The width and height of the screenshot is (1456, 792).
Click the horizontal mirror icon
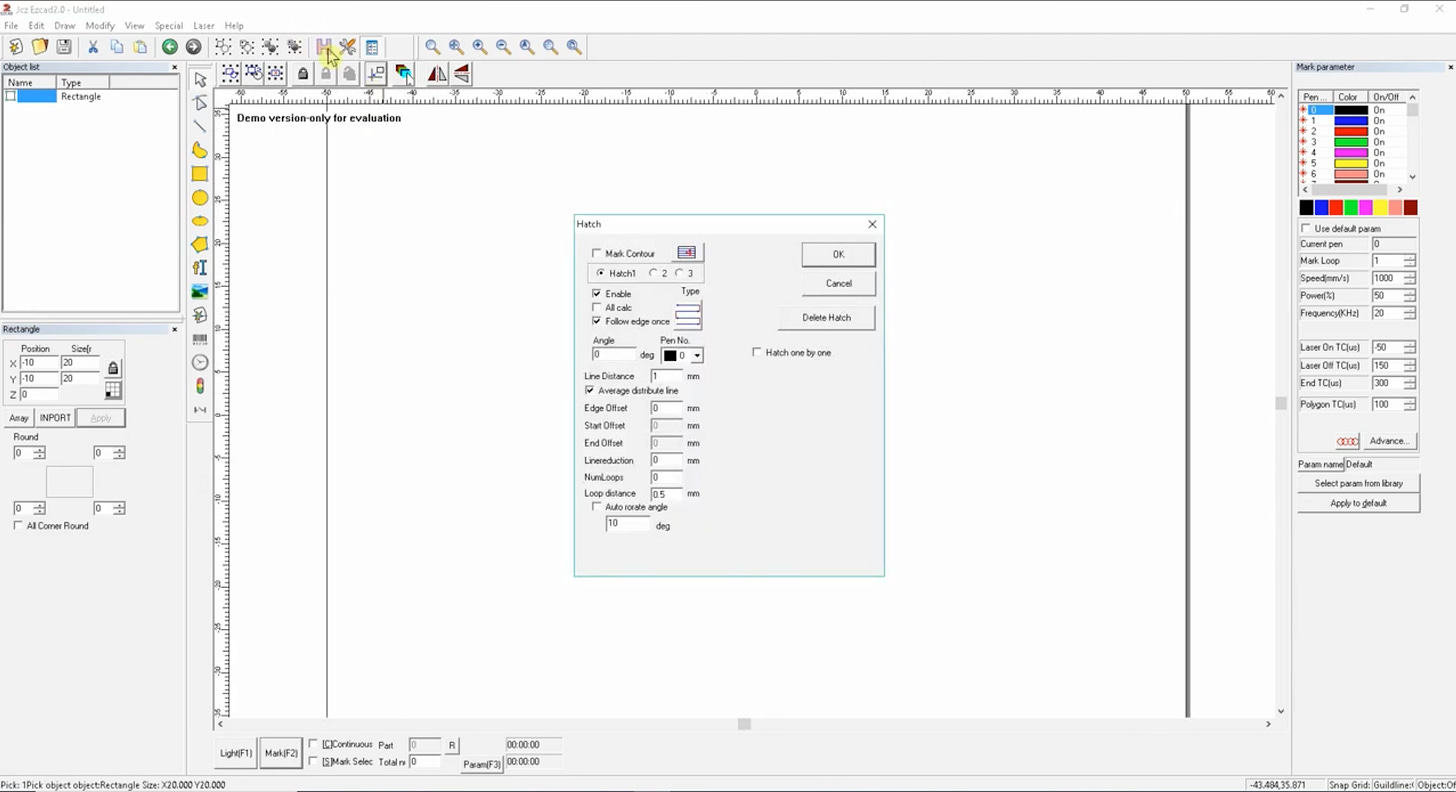[437, 73]
